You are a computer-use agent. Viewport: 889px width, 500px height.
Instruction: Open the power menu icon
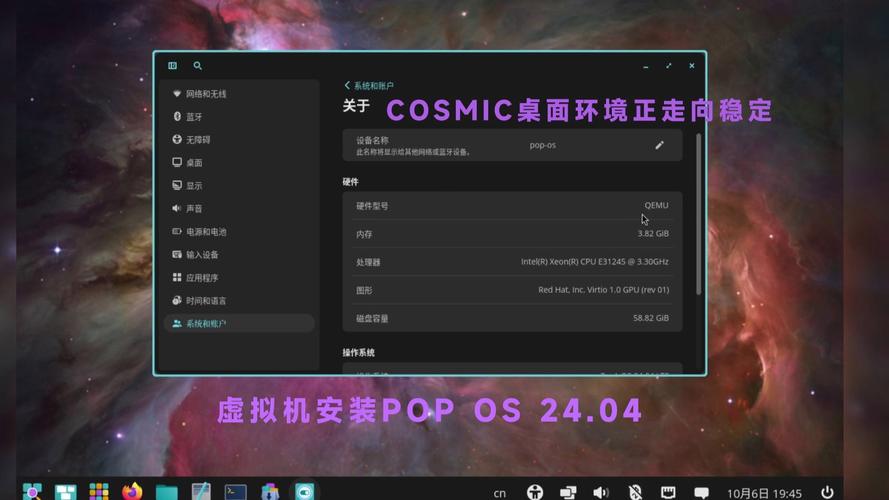click(827, 492)
